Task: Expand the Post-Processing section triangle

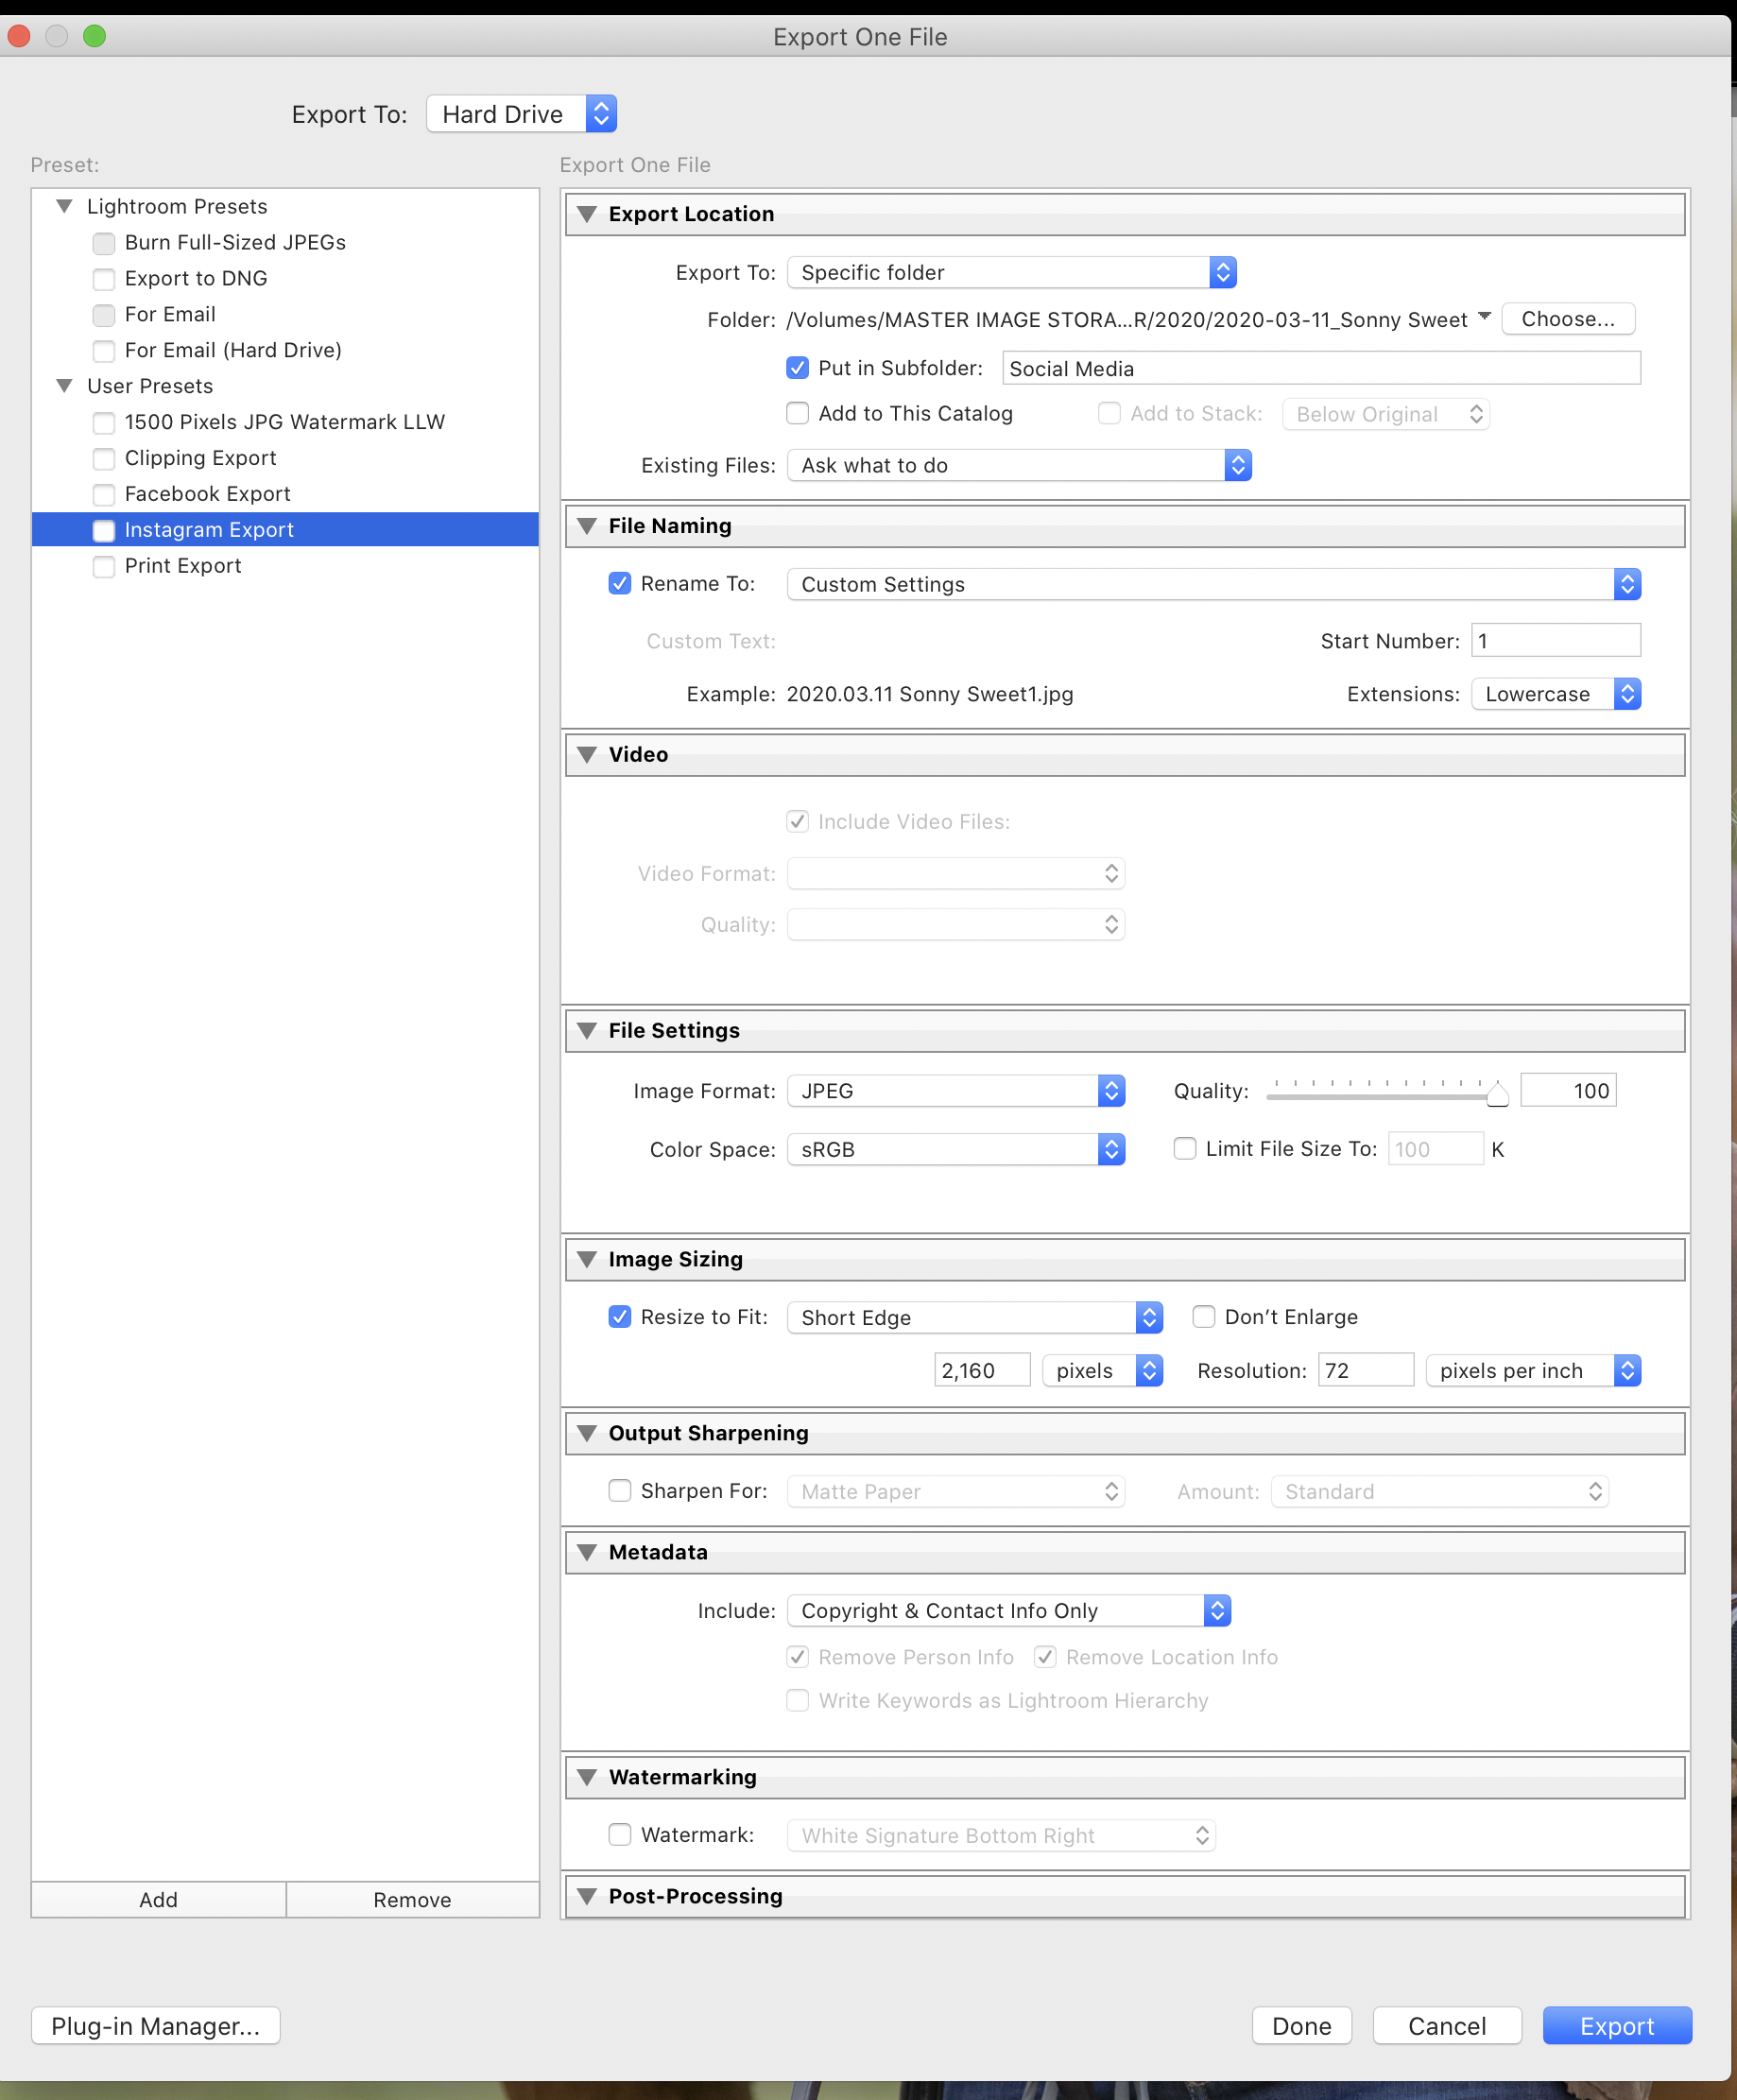Action: 587,1896
